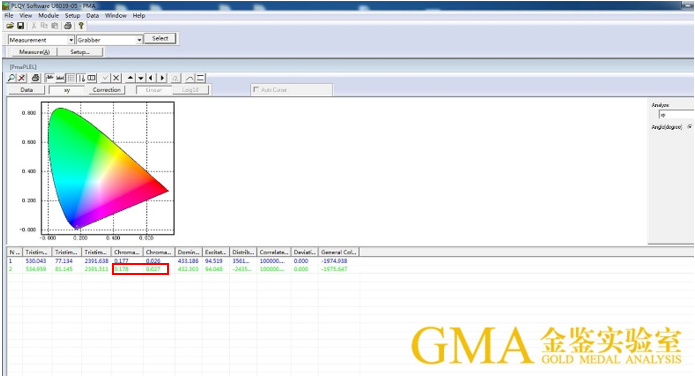Screen dimensions: 695x377
Task: Click the open file folder icon
Action: point(10,26)
